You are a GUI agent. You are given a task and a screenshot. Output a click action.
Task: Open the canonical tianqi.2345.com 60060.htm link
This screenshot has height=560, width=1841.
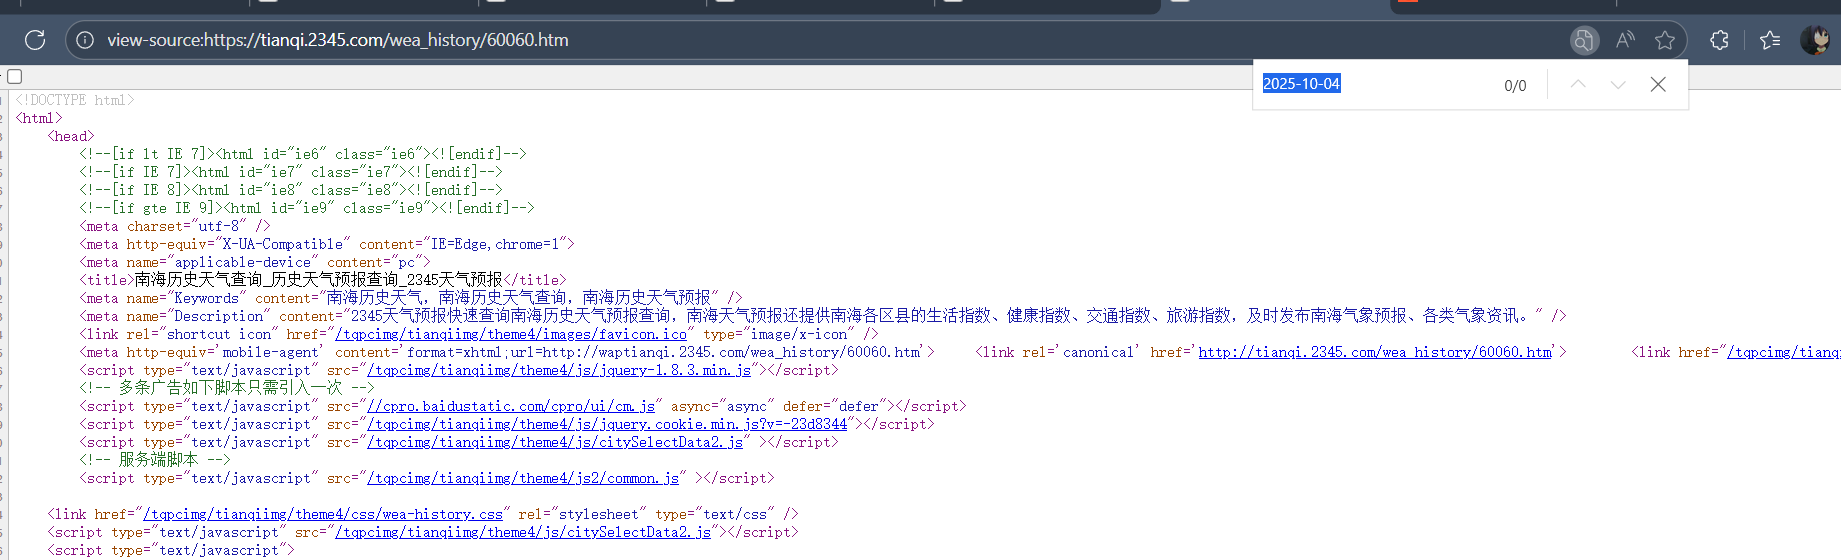tap(1375, 352)
